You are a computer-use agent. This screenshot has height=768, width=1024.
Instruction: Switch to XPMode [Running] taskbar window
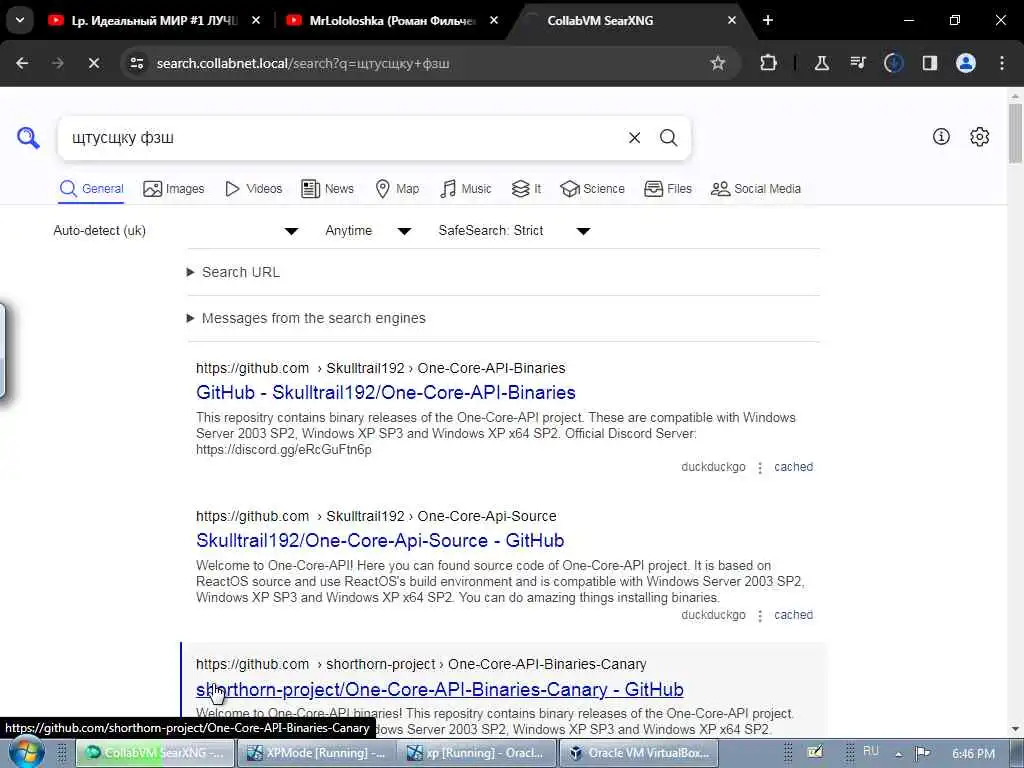(316, 753)
